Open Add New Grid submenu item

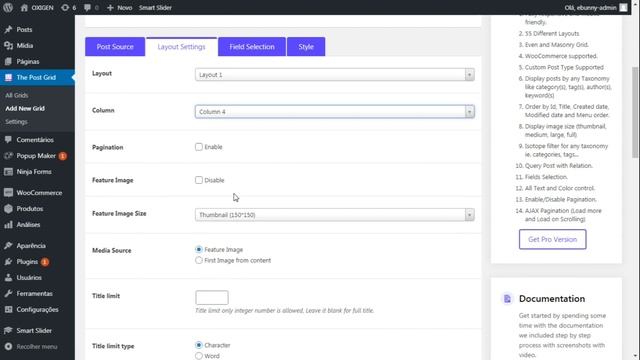(25, 109)
